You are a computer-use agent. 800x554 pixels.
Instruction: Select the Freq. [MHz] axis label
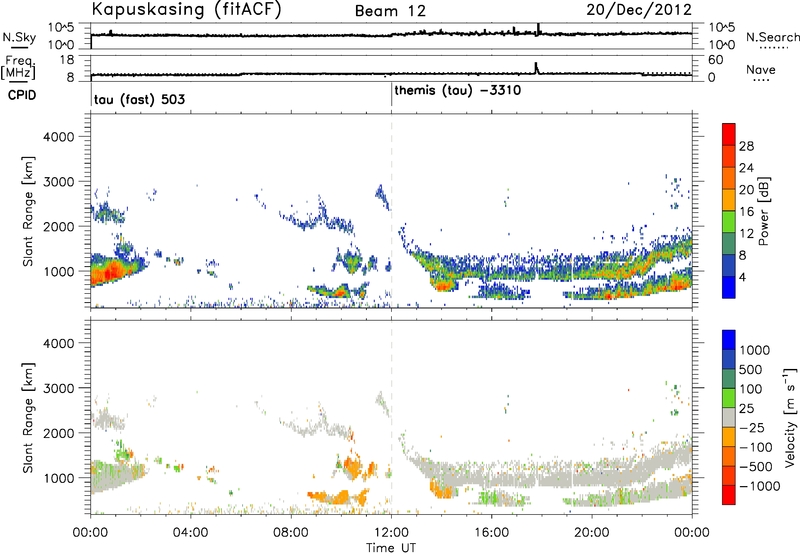pos(18,67)
